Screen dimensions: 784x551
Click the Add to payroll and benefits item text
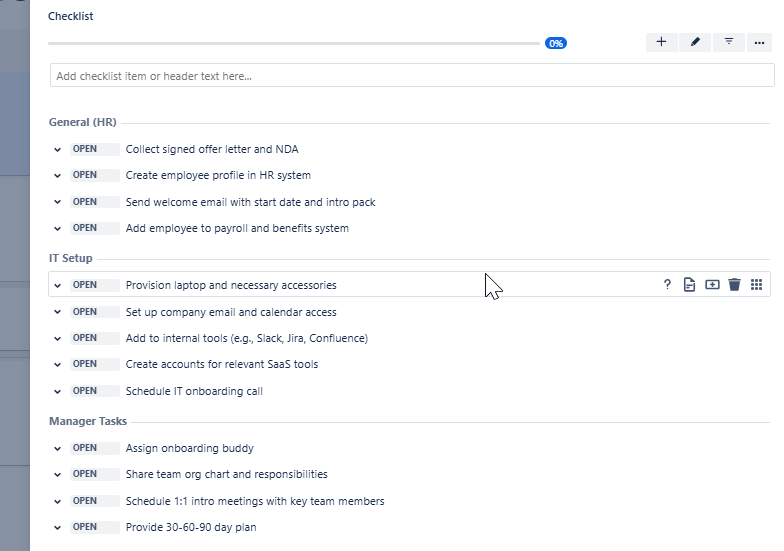pyautogui.click(x=237, y=228)
